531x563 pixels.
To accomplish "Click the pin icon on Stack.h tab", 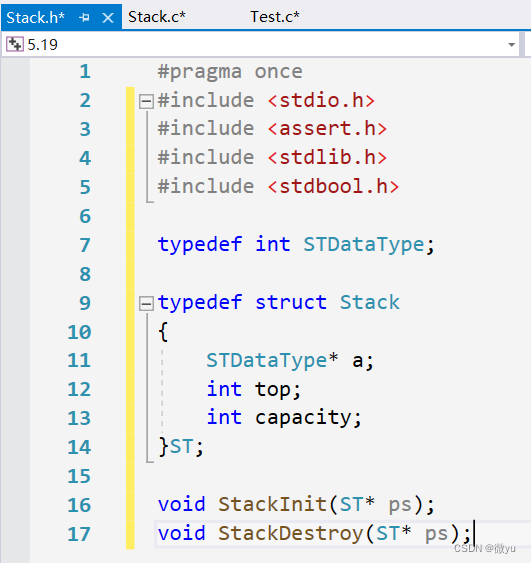I will point(84,17).
